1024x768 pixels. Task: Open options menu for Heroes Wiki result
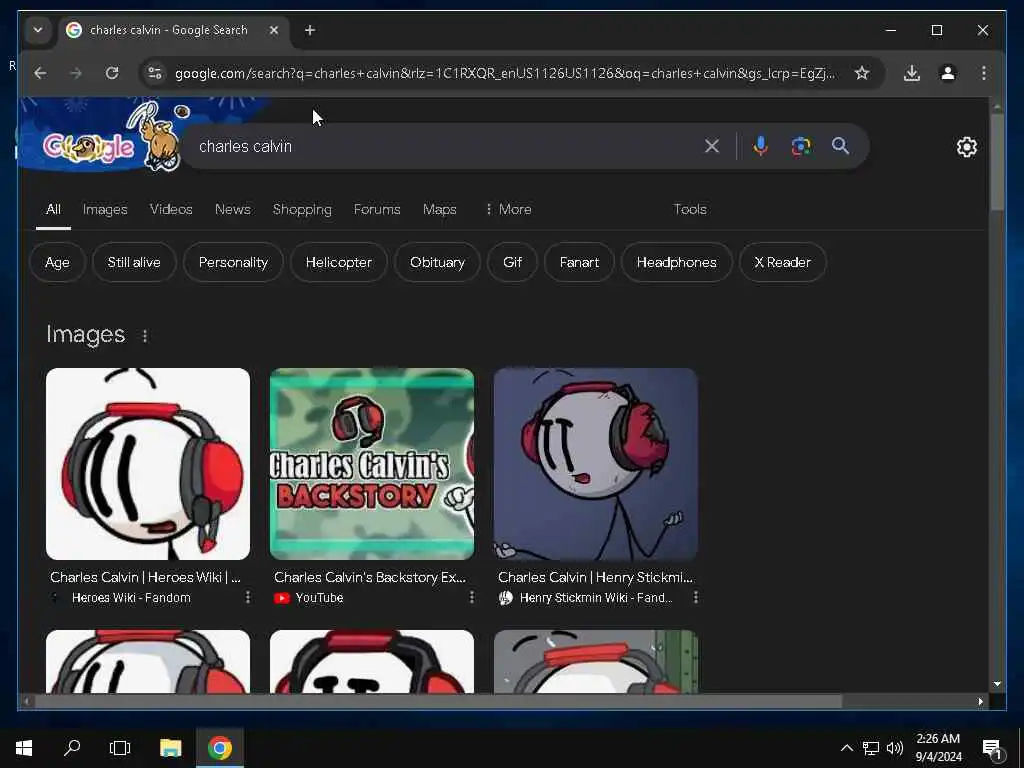click(248, 597)
